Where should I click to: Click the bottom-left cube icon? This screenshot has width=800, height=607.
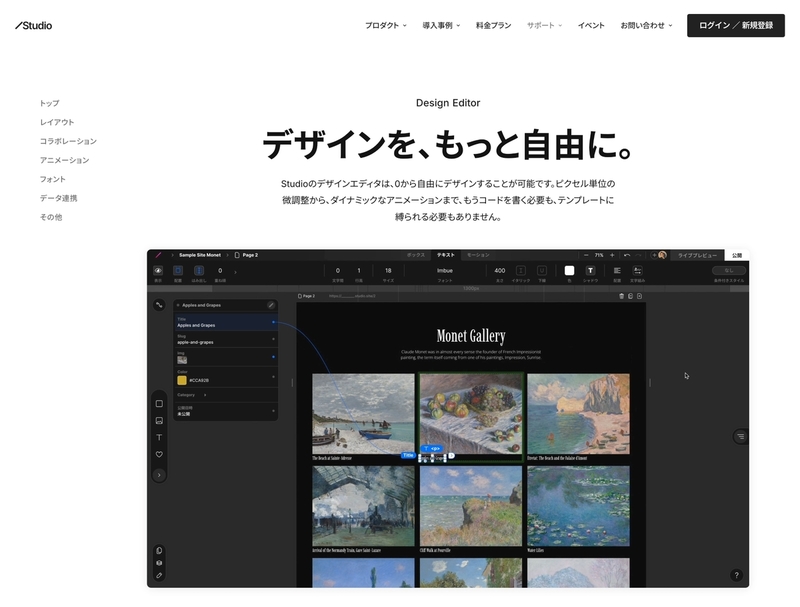(x=159, y=563)
